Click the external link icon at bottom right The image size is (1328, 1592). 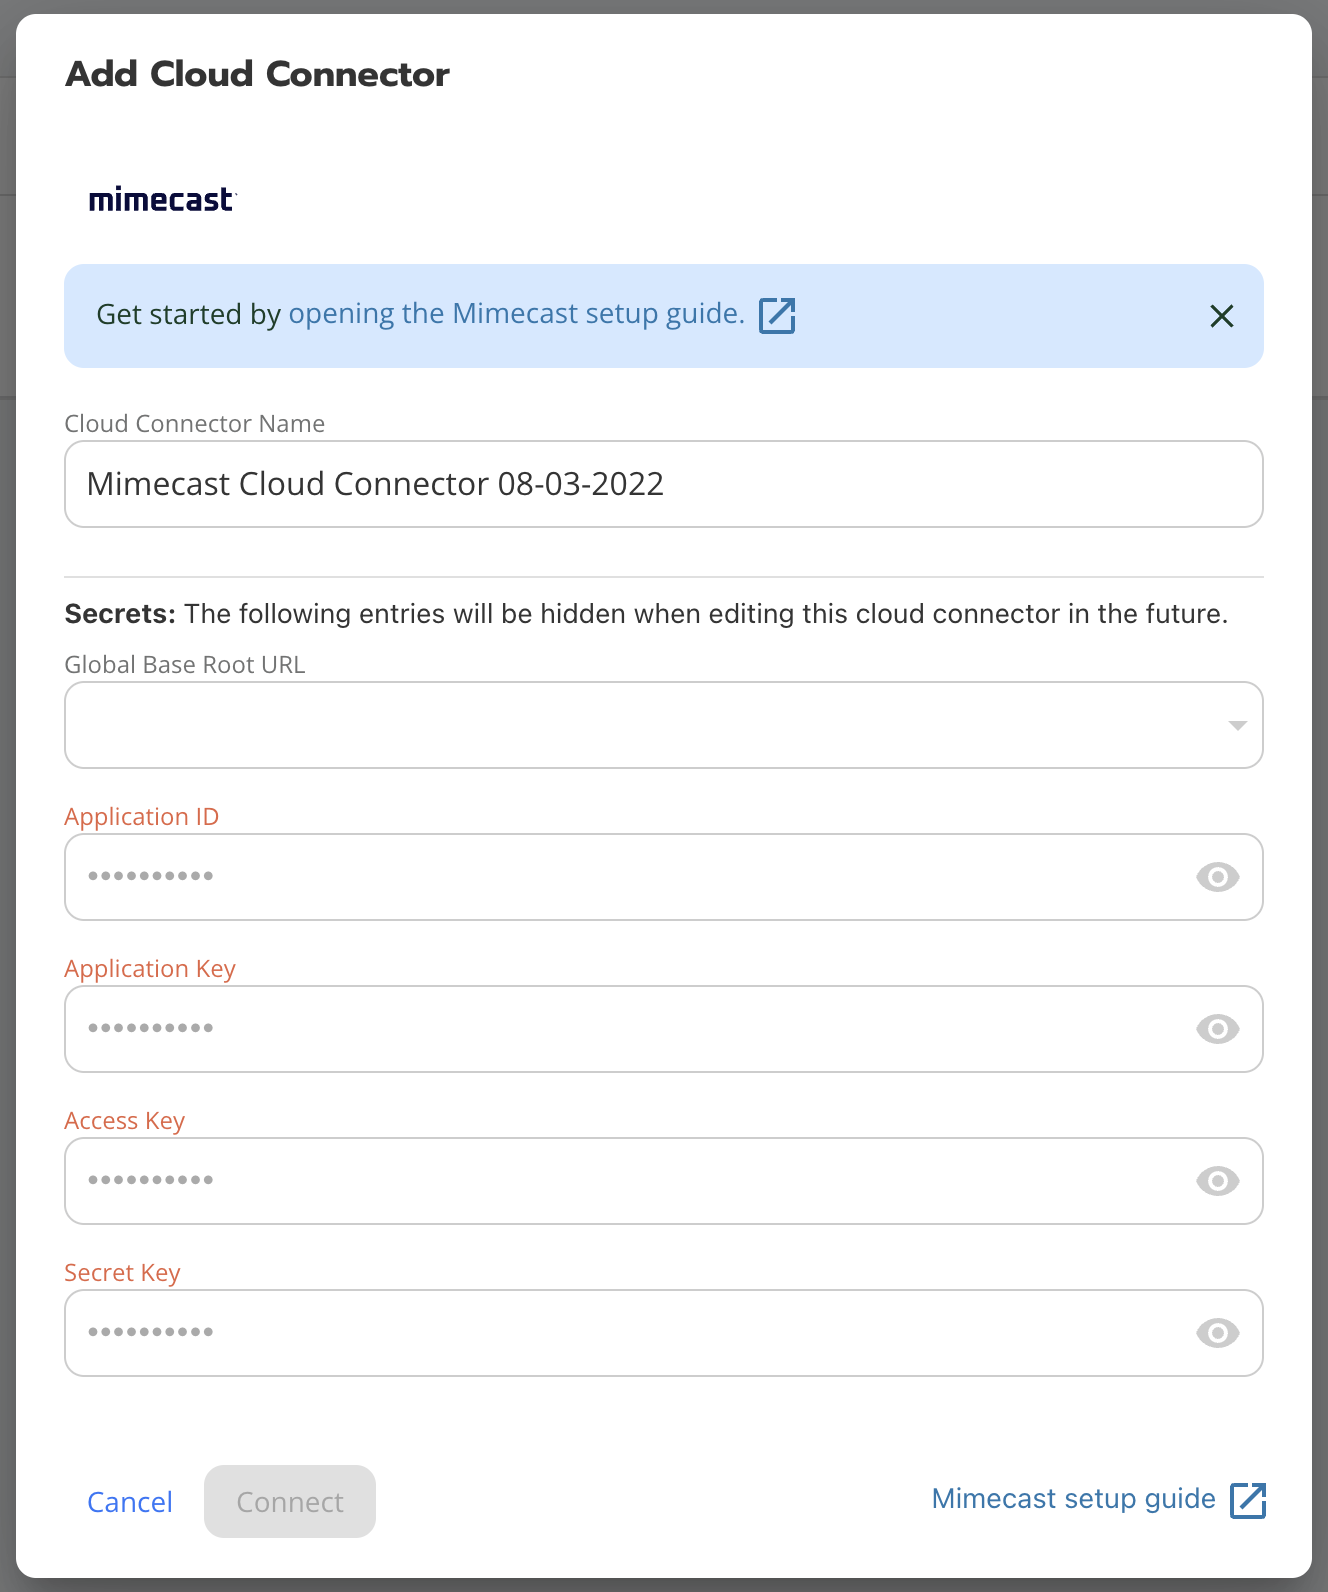coord(1248,1500)
